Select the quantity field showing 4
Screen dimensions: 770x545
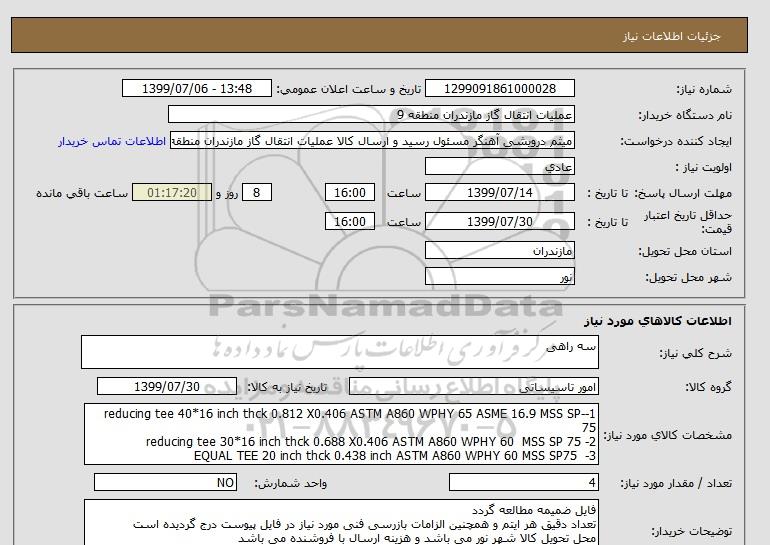tap(524, 483)
